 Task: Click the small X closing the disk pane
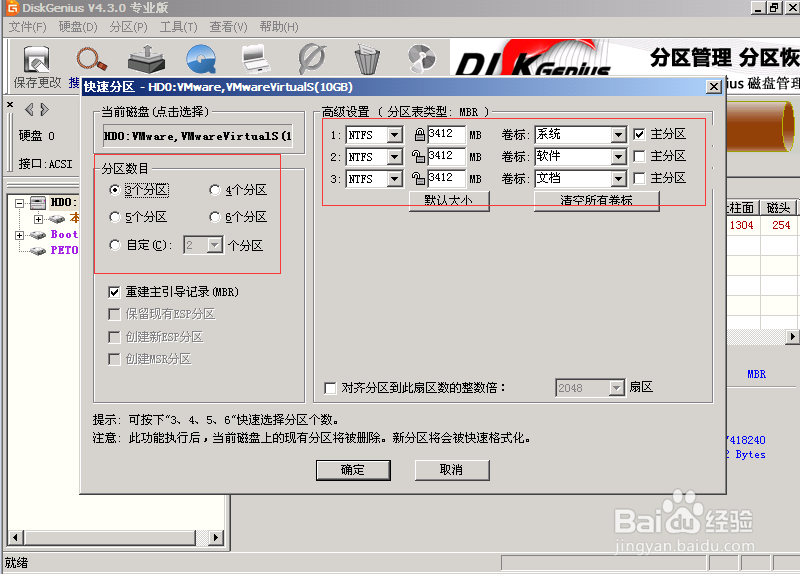click(10, 104)
